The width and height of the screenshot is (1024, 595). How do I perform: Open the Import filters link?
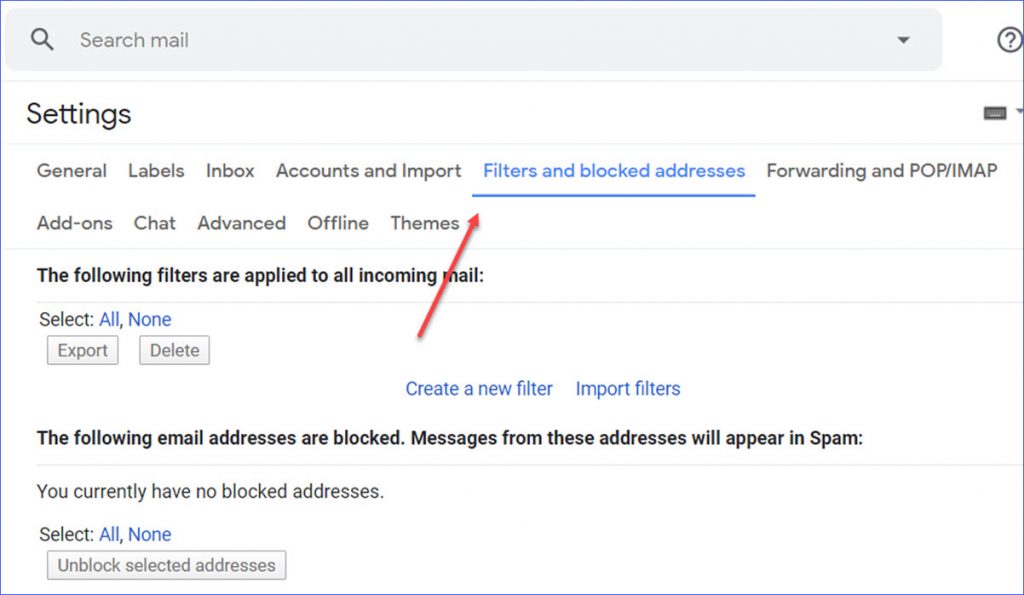coord(628,389)
